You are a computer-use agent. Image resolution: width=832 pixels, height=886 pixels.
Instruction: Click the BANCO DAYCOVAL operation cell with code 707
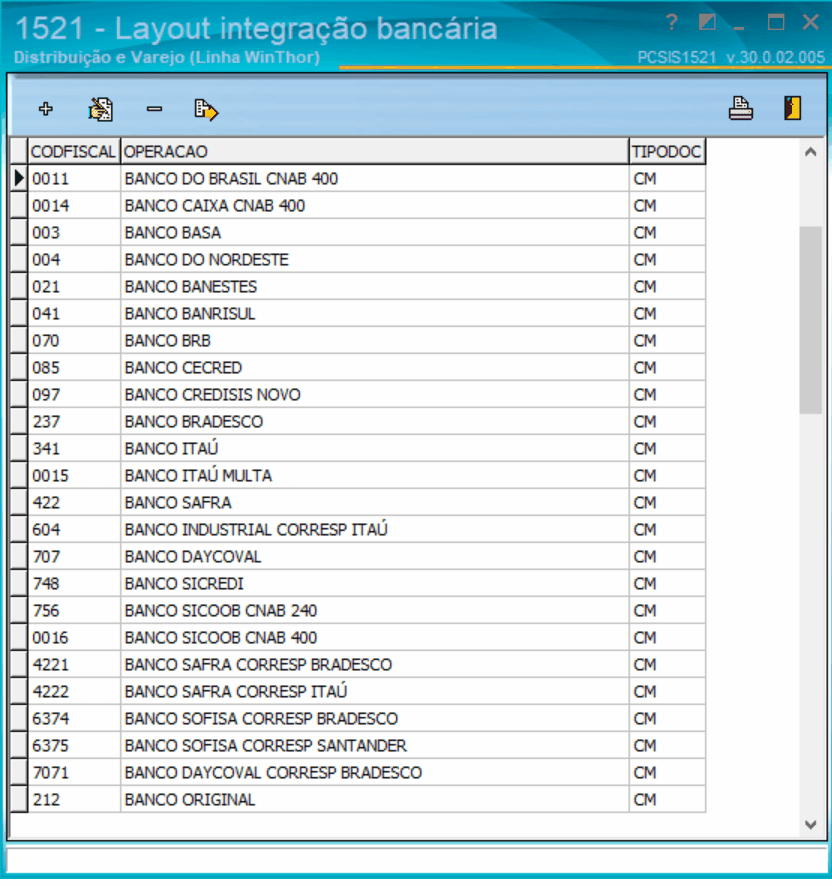(x=375, y=557)
